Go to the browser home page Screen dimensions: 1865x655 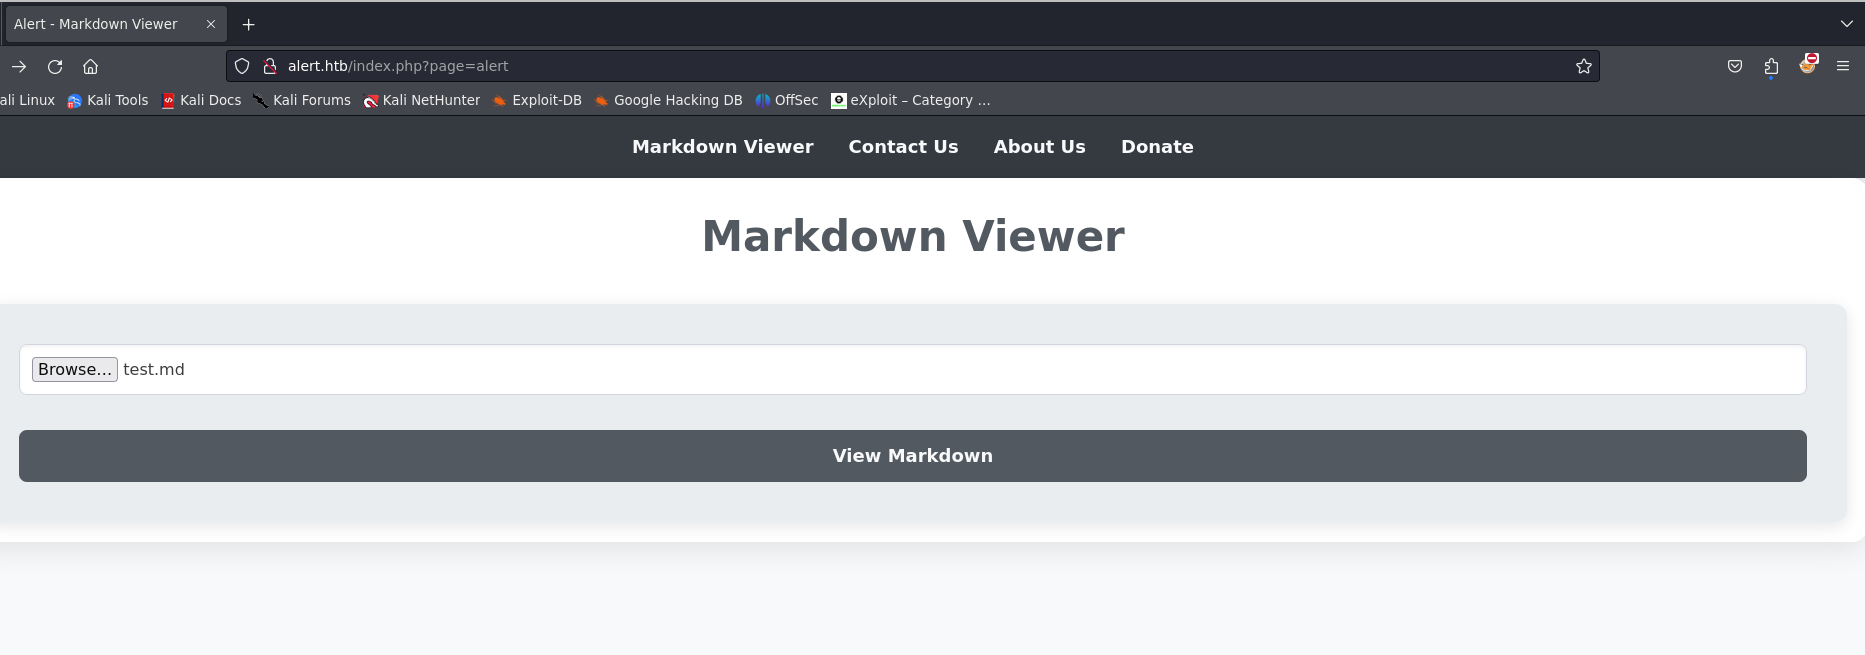[x=90, y=66]
